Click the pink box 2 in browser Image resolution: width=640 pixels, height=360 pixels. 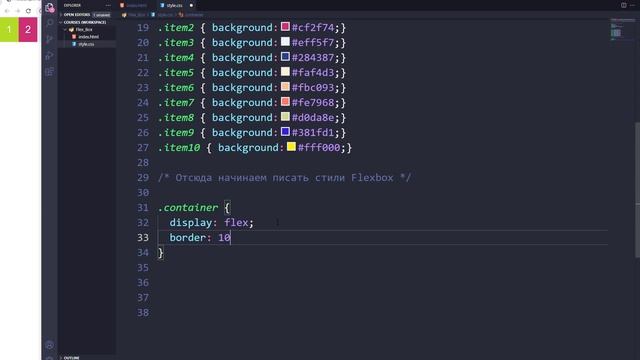(x=28, y=29)
